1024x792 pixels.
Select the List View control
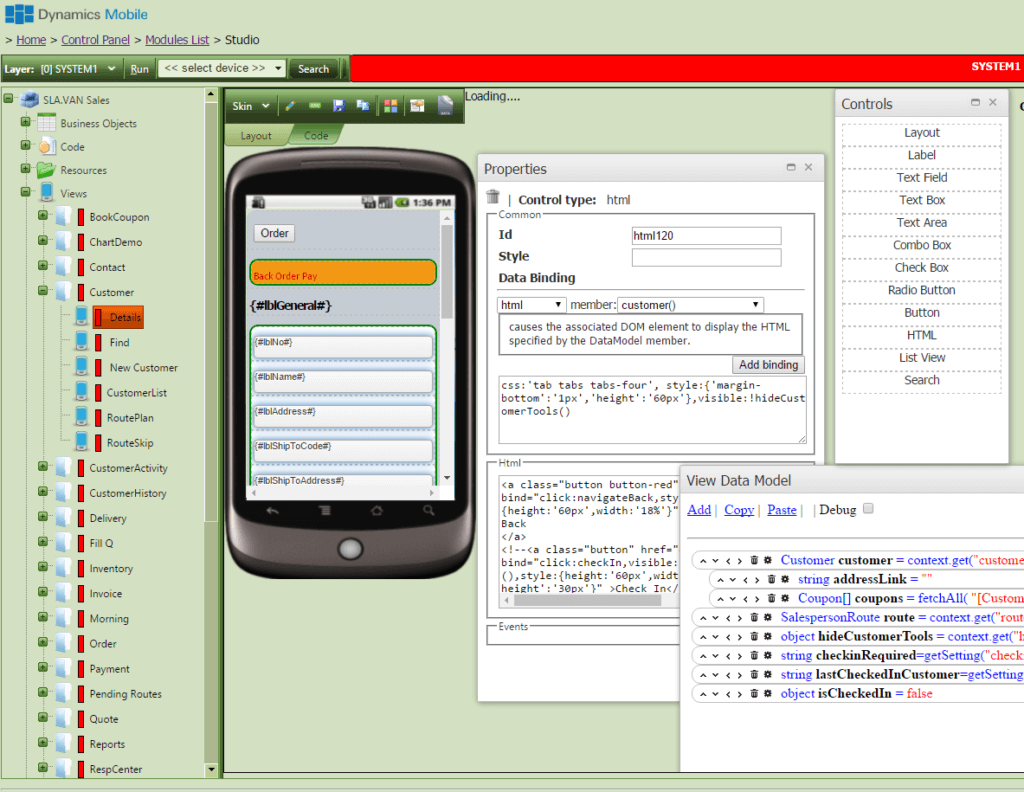click(x=921, y=358)
